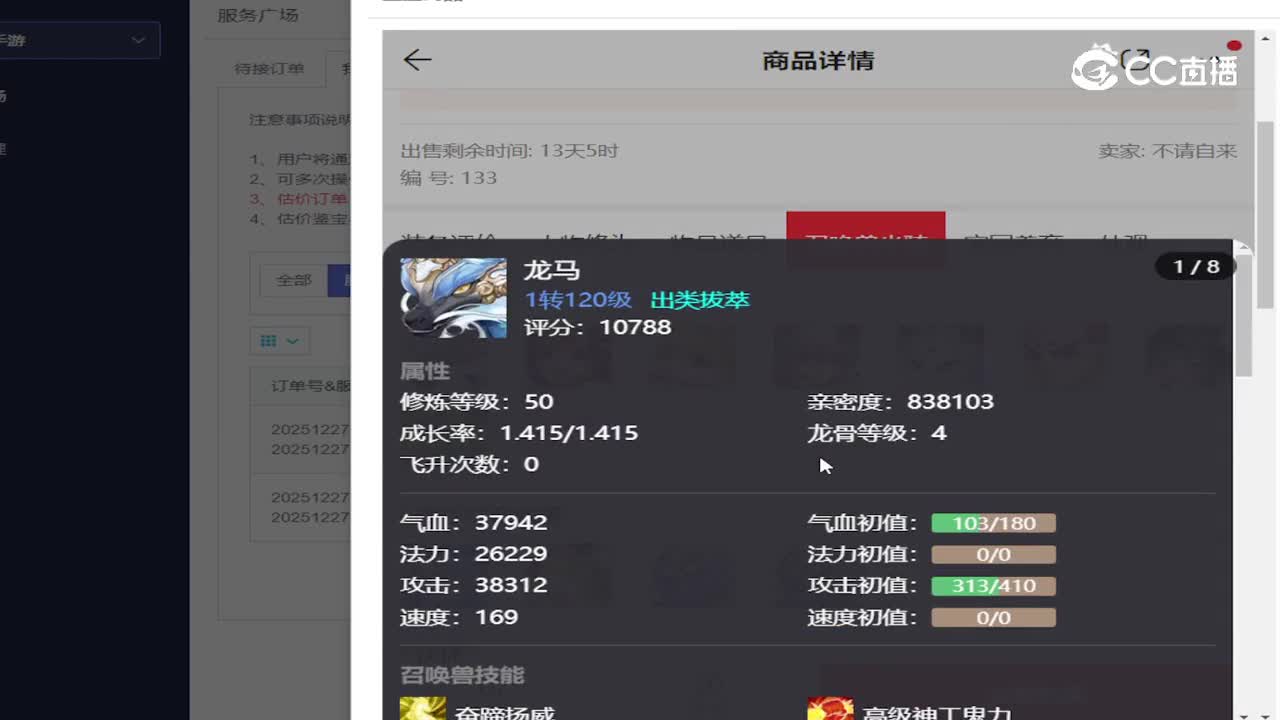
Task: Click the 召唤兽技能 section heading
Action: pyautogui.click(x=462, y=675)
